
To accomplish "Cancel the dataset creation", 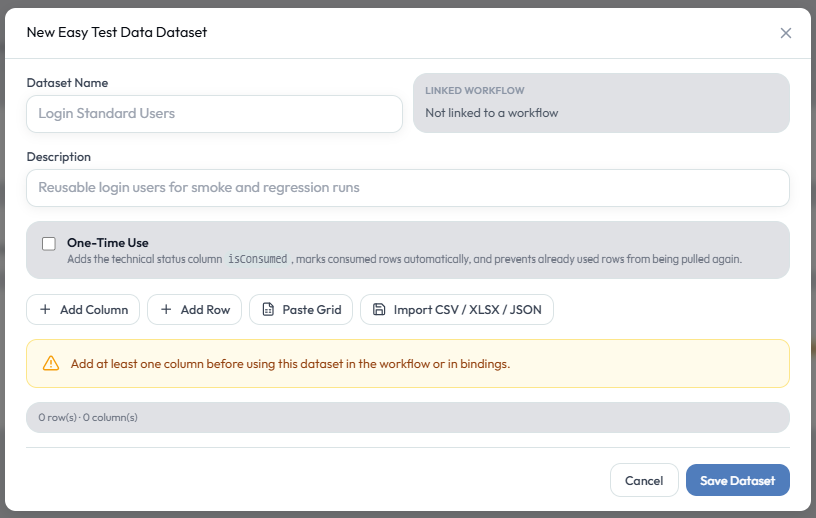I will click(x=644, y=480).
